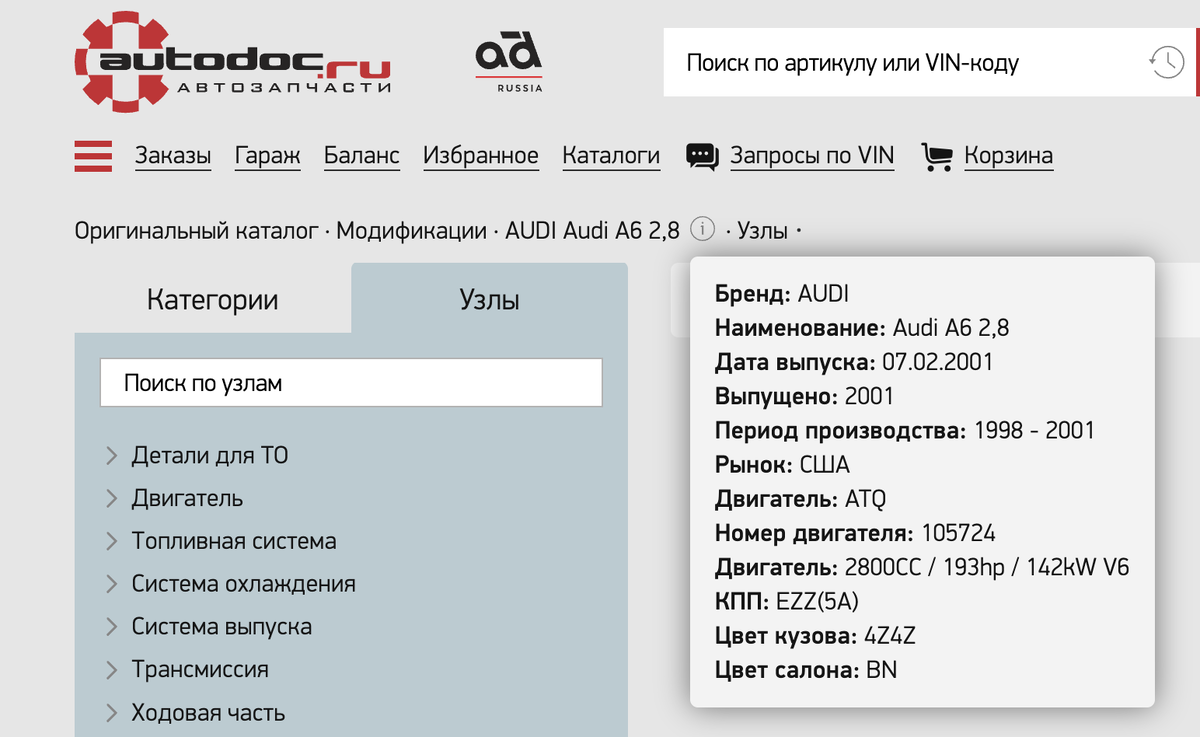Focus the 'Поиск по узлам' search field
The width and height of the screenshot is (1200, 737).
pos(351,383)
